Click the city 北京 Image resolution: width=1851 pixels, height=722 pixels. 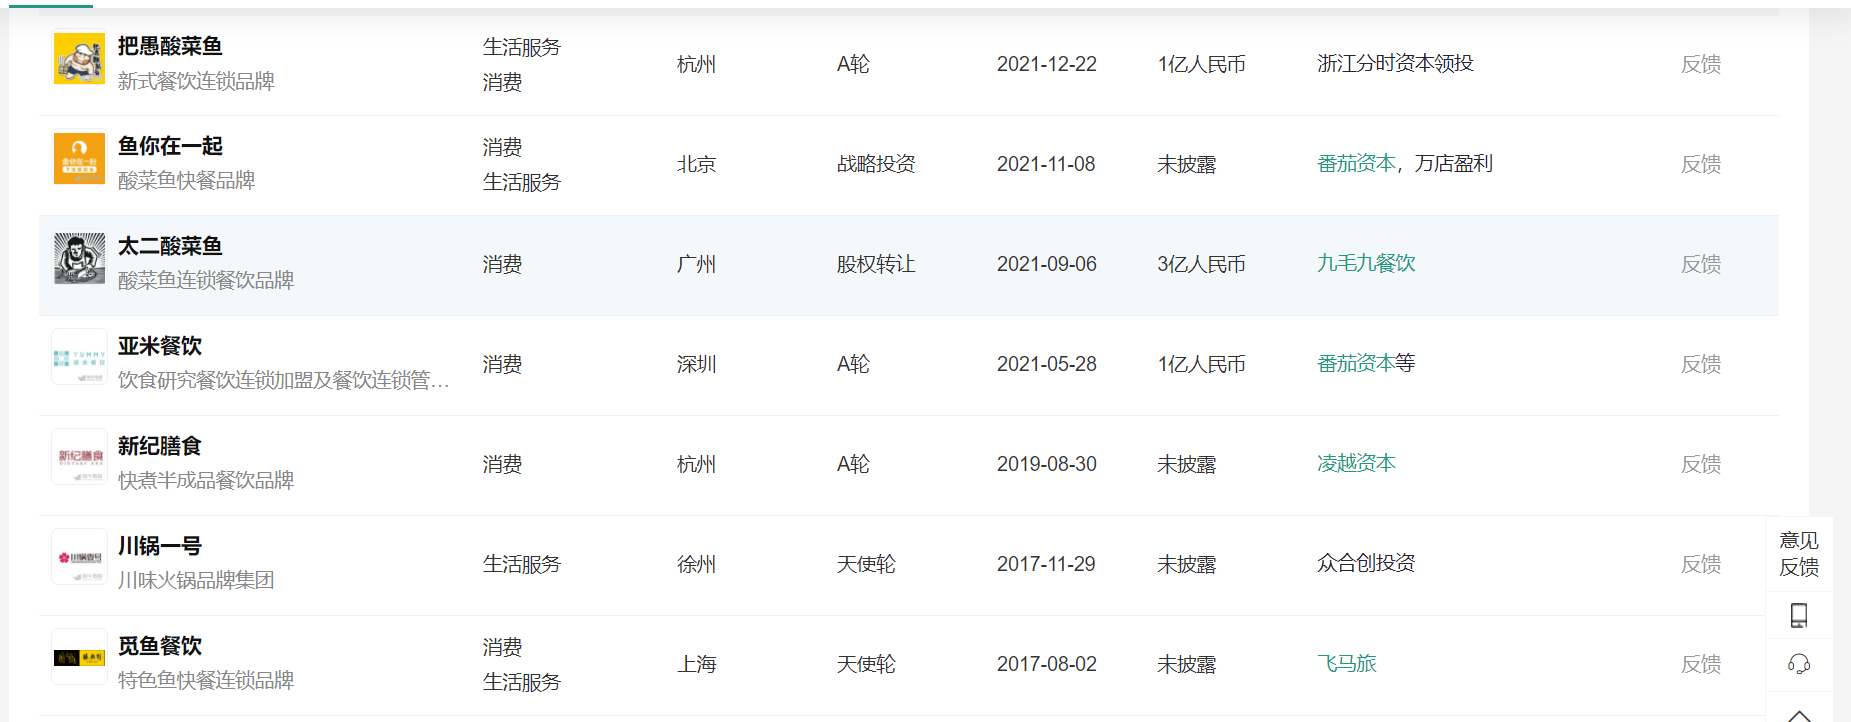[x=697, y=164]
